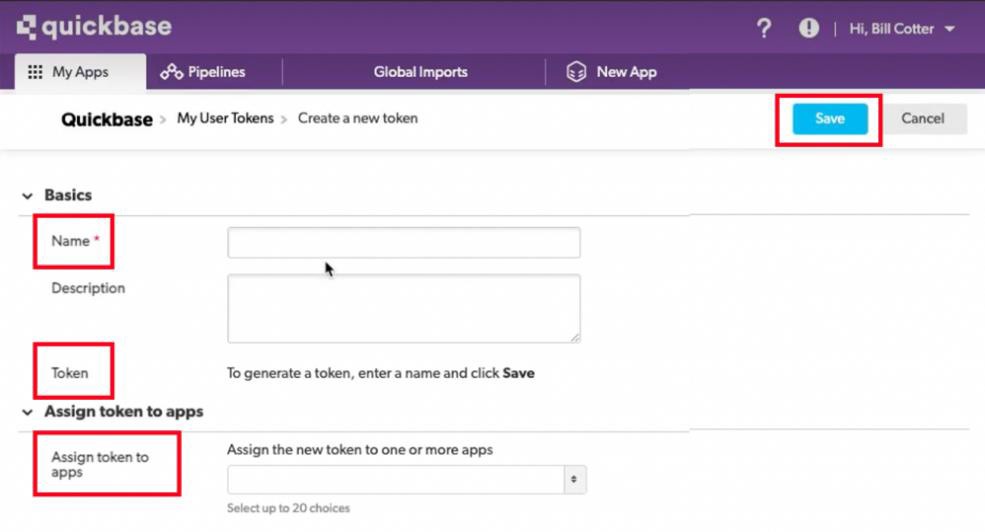Focus the Name text field
This screenshot has width=985, height=532.
point(403,242)
